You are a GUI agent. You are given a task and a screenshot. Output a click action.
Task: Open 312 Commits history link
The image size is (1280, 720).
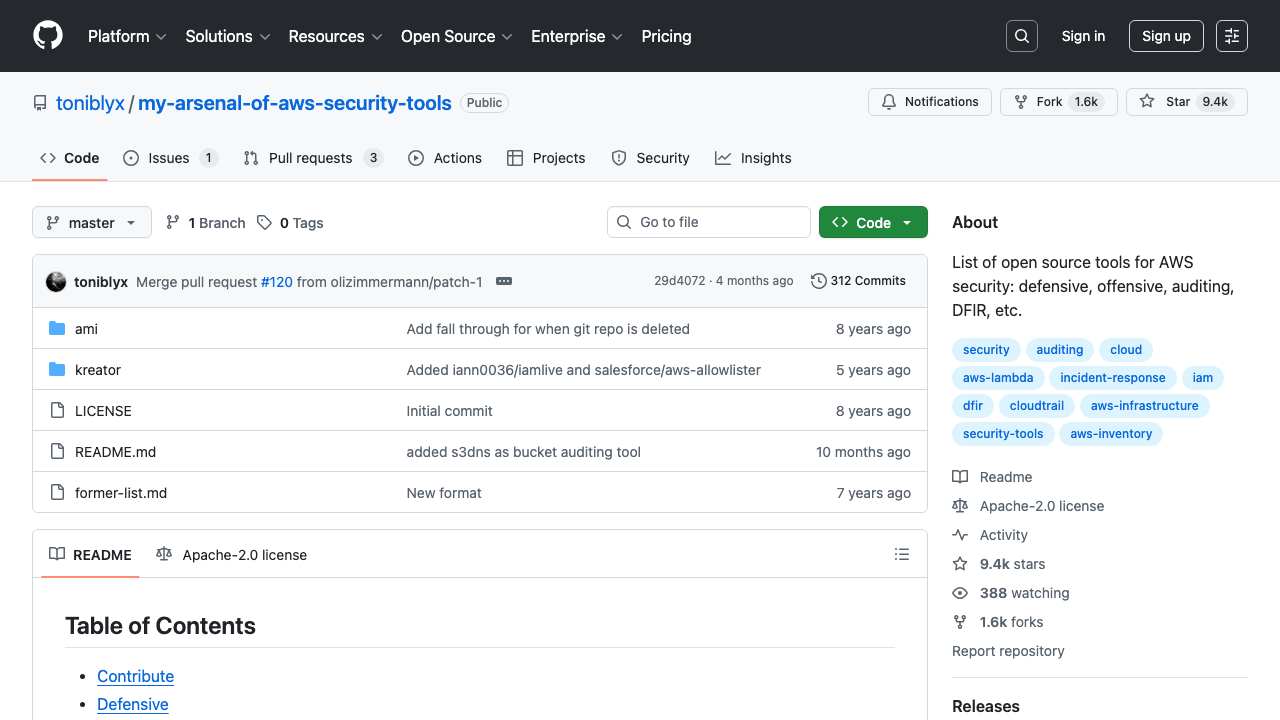859,281
